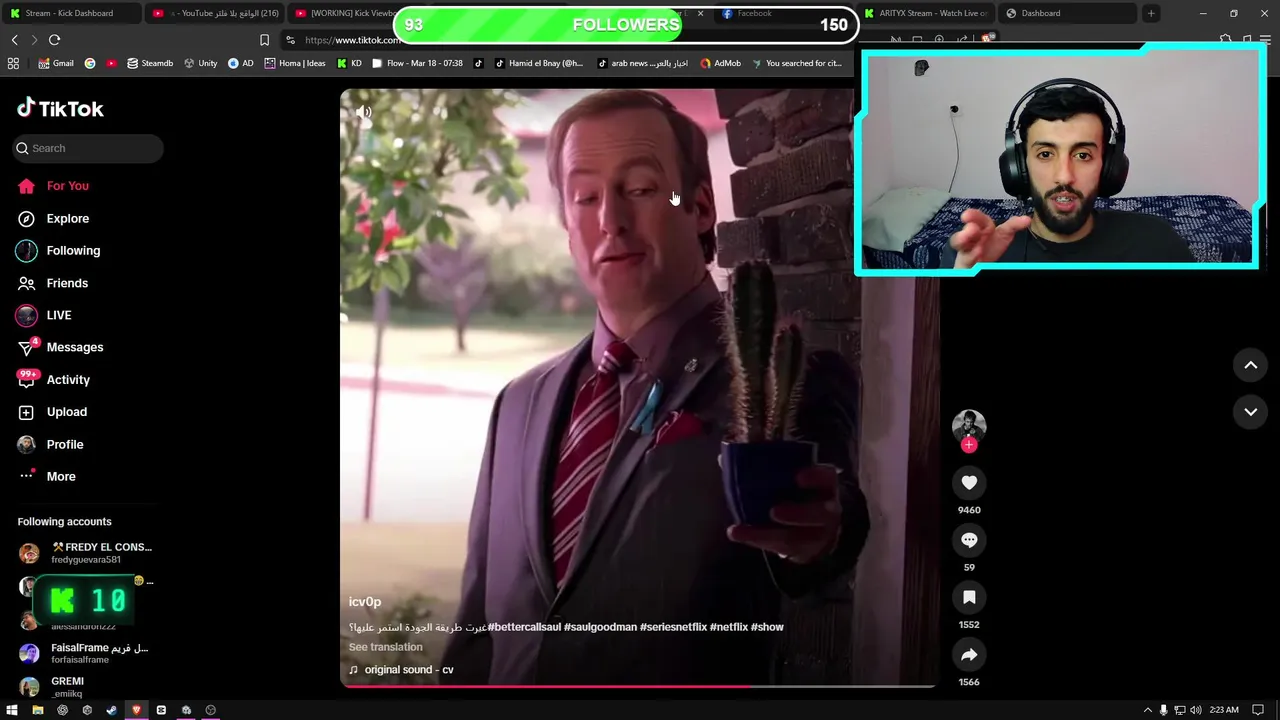1280x720 pixels.
Task: Open FREDY EL CONS... following account
Action: click(x=85, y=553)
